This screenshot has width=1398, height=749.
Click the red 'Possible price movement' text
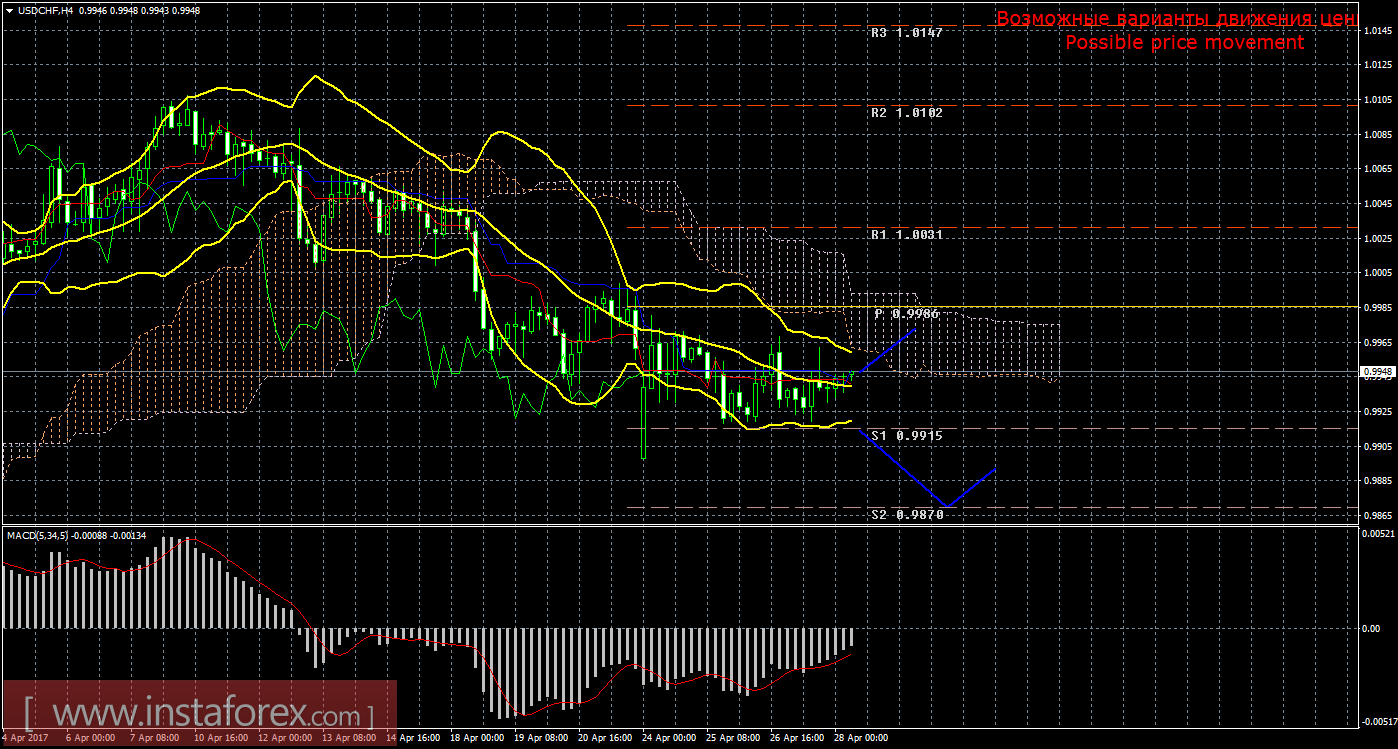[x=1184, y=43]
